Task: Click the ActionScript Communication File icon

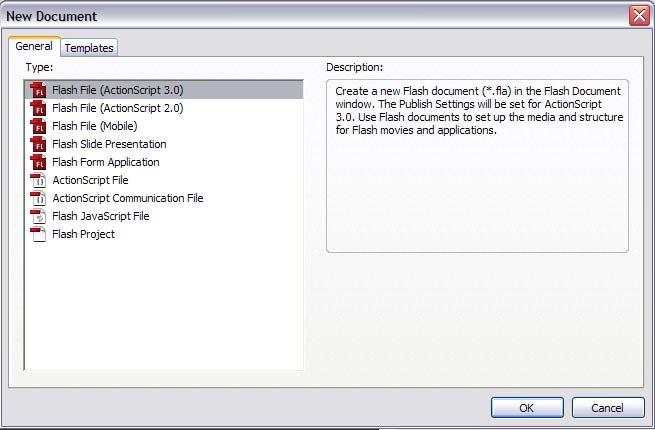Action: pos(38,198)
